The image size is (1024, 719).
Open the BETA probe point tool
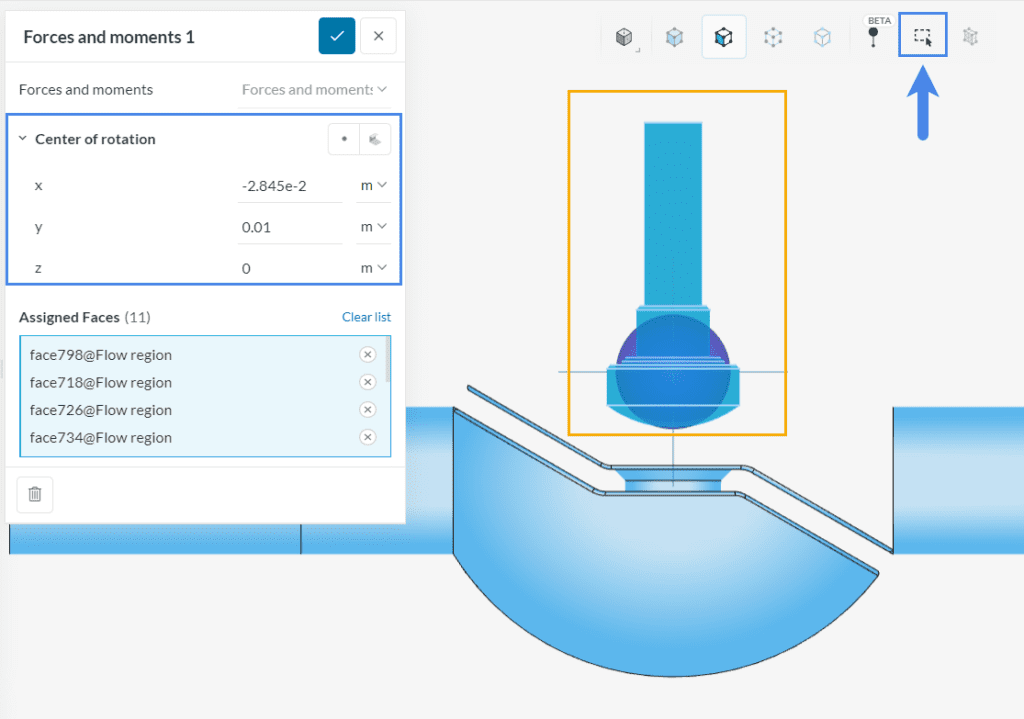(x=874, y=38)
